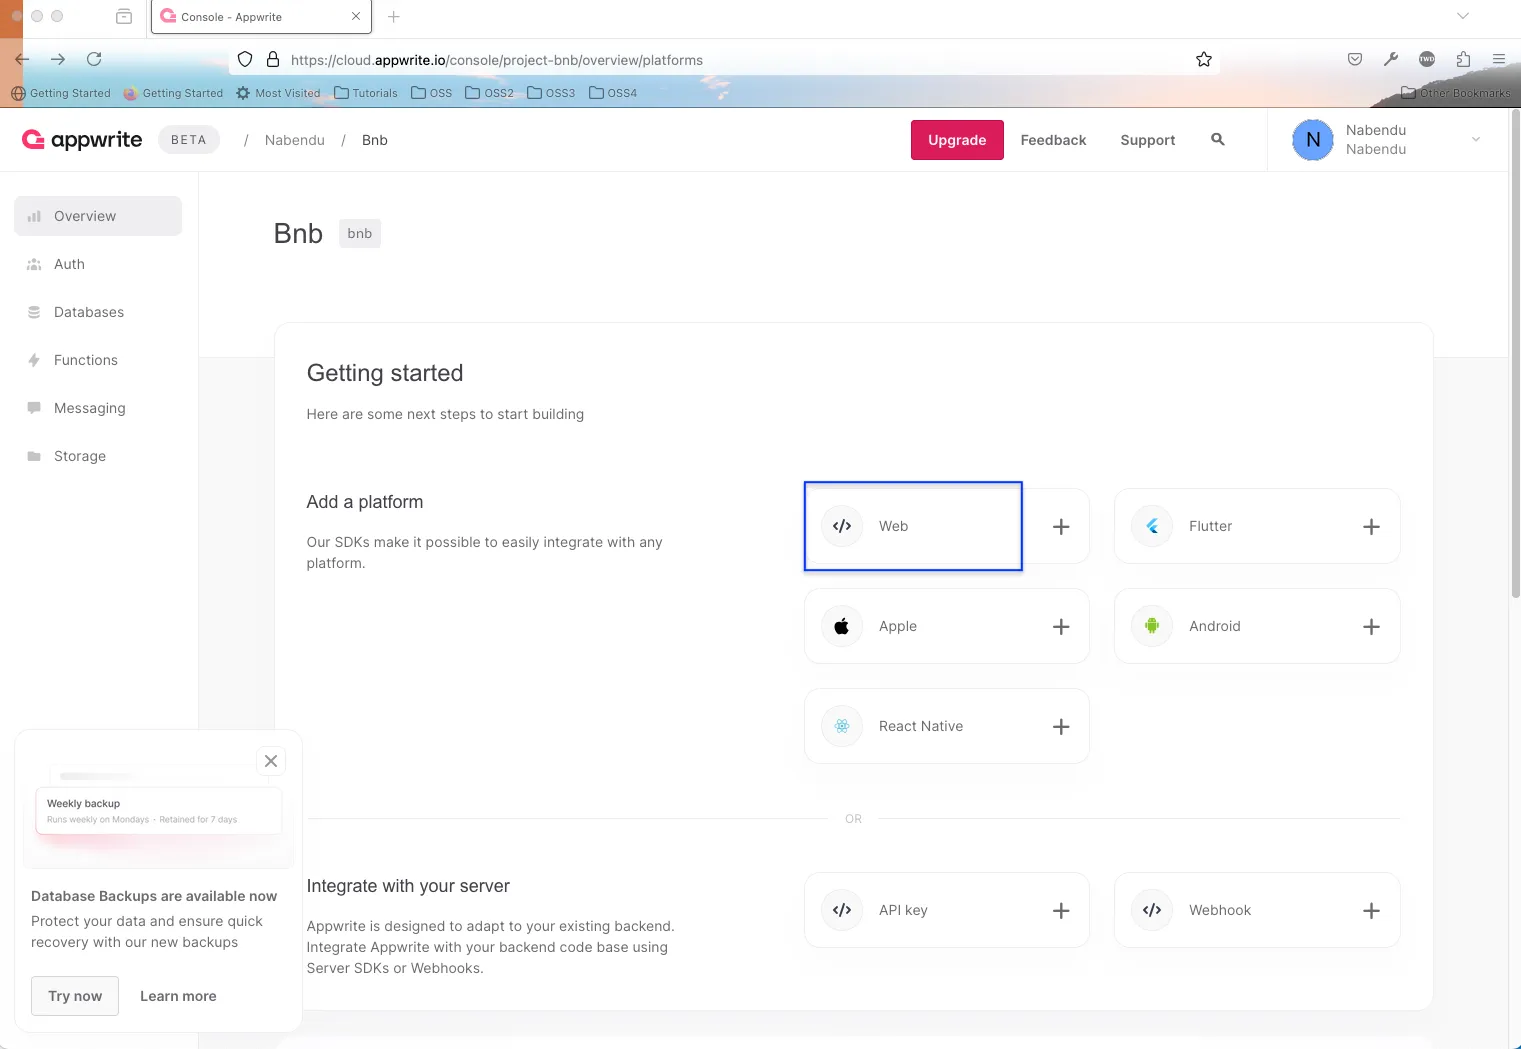Add Web platform with plus icon
This screenshot has height=1049, width=1521.
[x=1061, y=527]
